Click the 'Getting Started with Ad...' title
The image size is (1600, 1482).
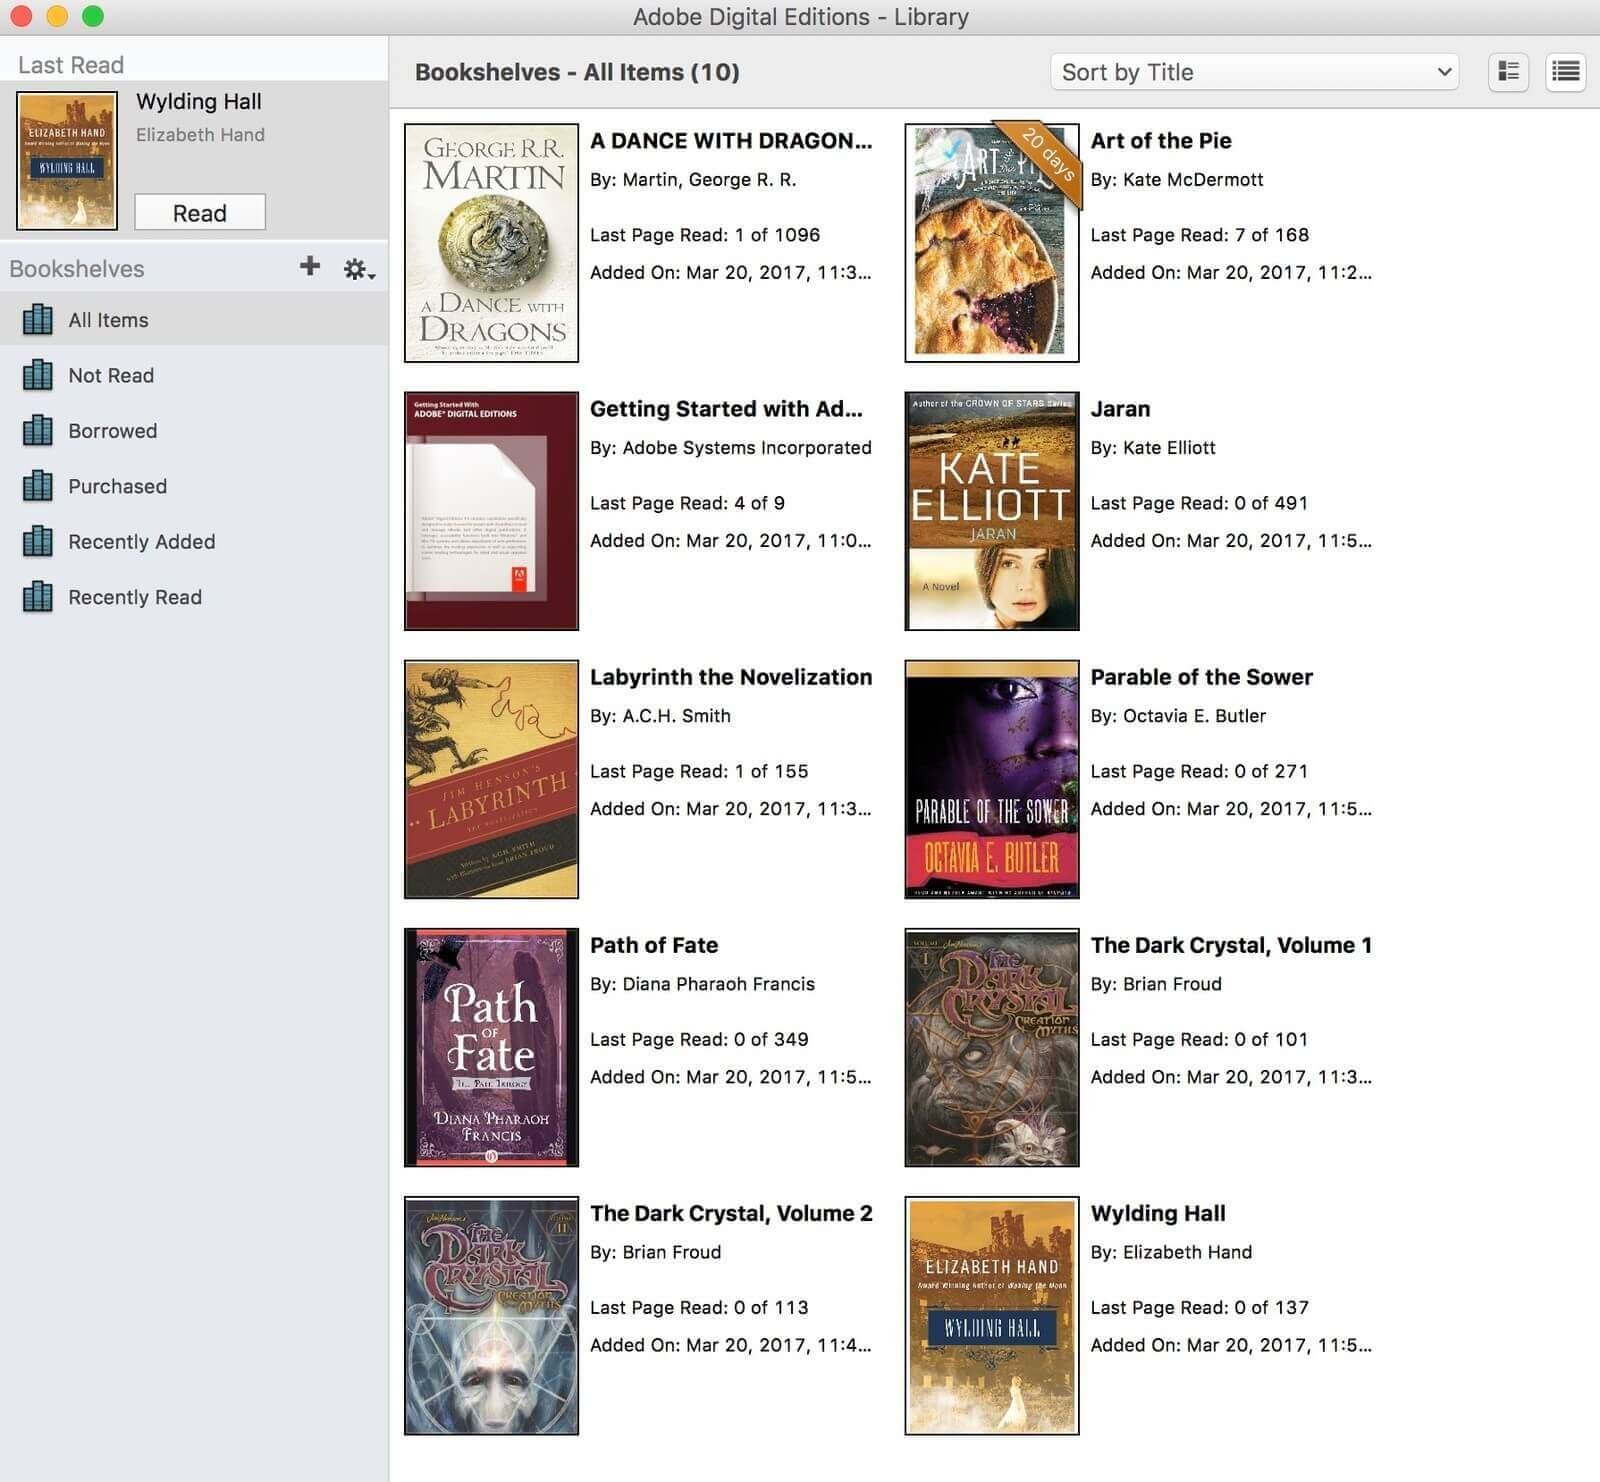point(726,409)
